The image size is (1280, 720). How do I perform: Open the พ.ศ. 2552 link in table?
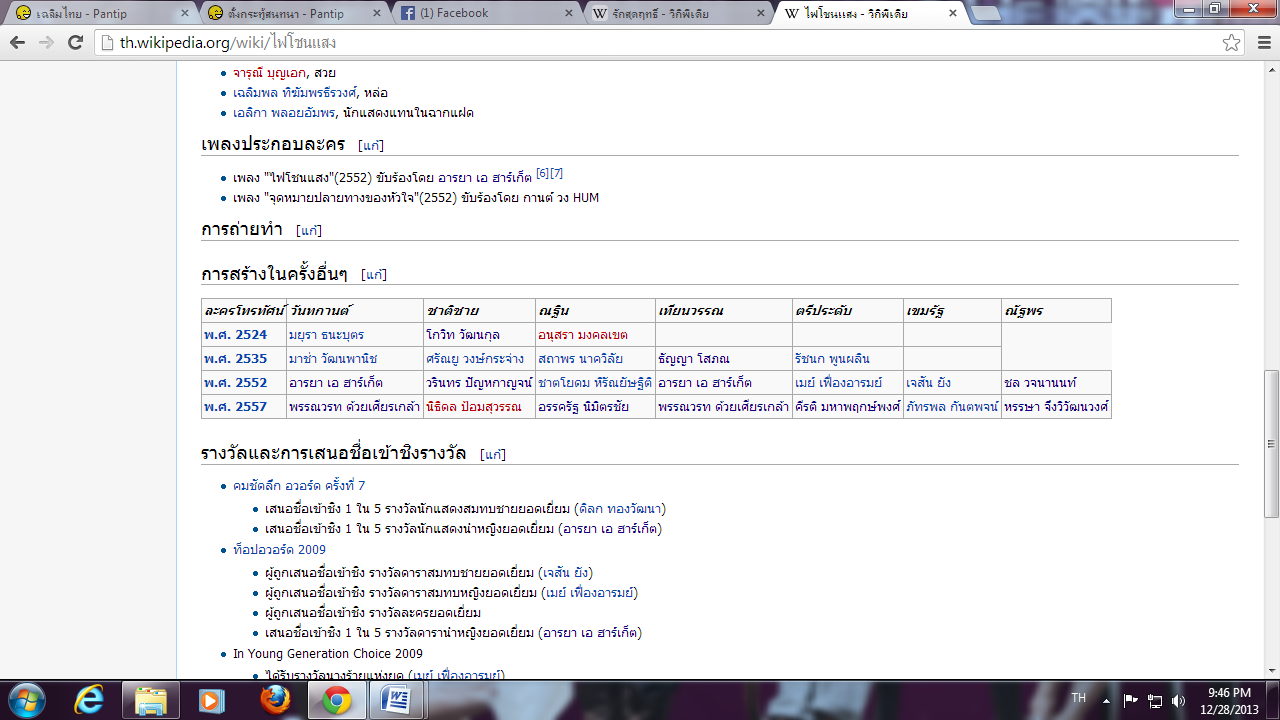pos(235,383)
